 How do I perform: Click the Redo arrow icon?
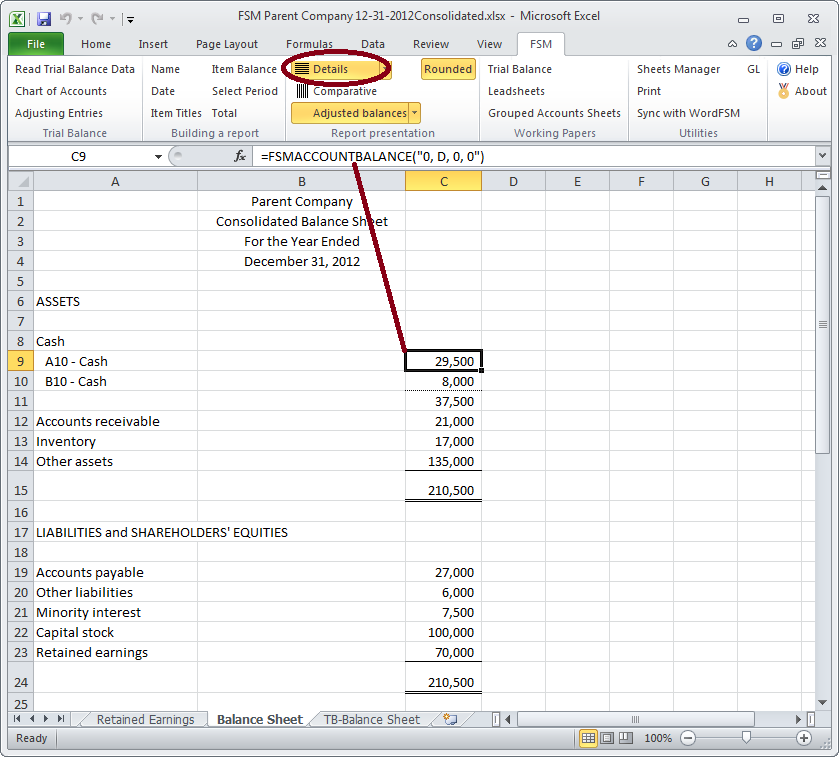[x=97, y=19]
